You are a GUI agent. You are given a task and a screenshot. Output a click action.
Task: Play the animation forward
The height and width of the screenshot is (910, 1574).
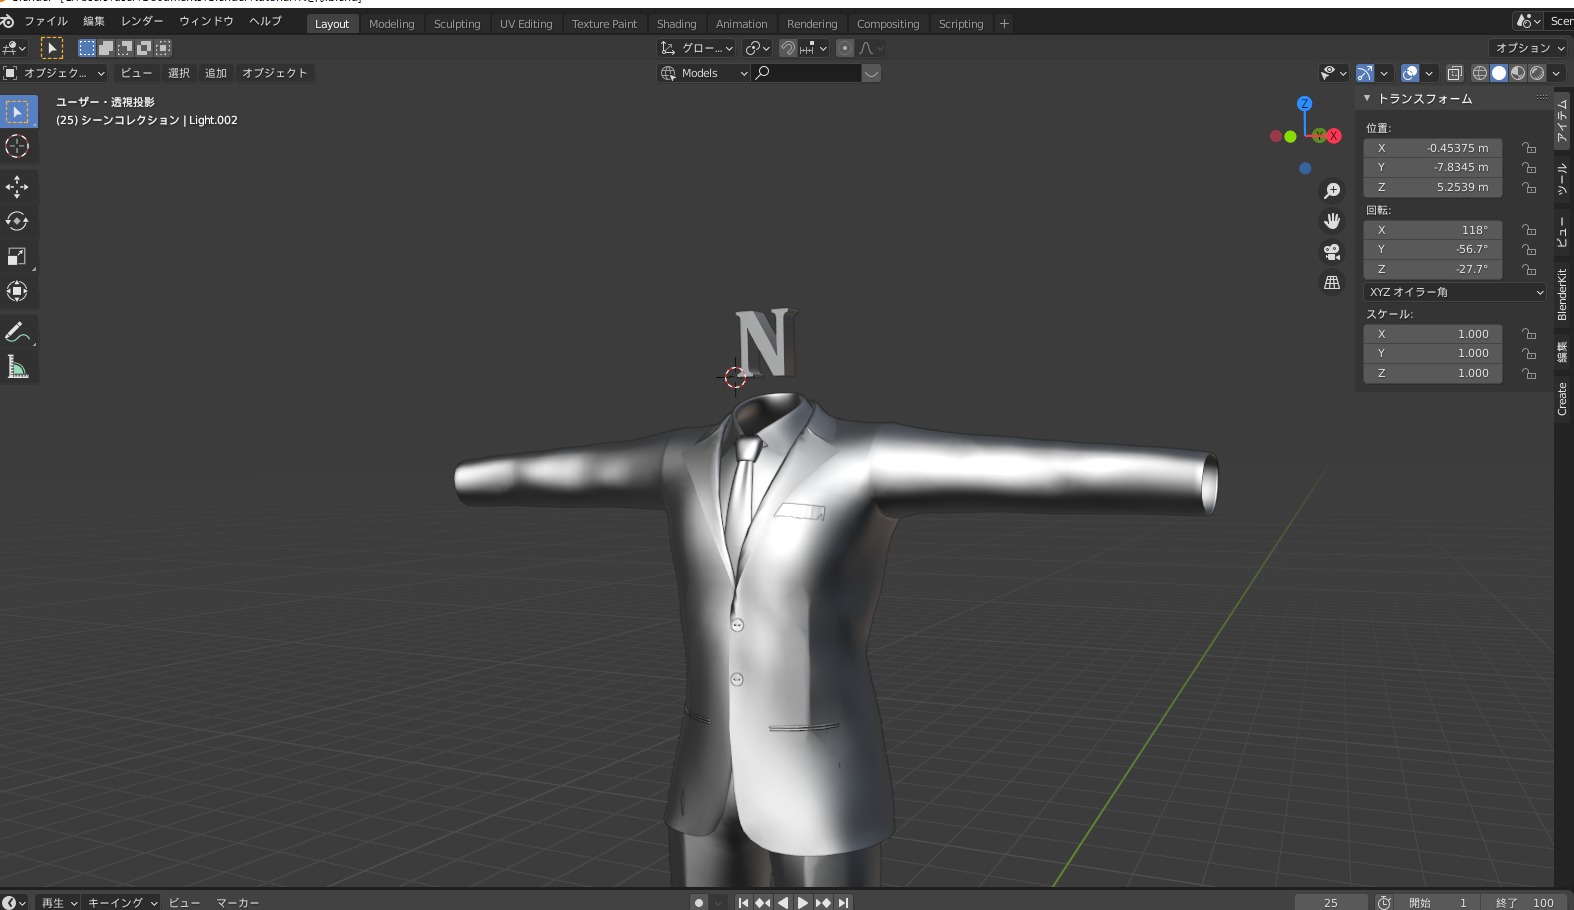coord(803,902)
